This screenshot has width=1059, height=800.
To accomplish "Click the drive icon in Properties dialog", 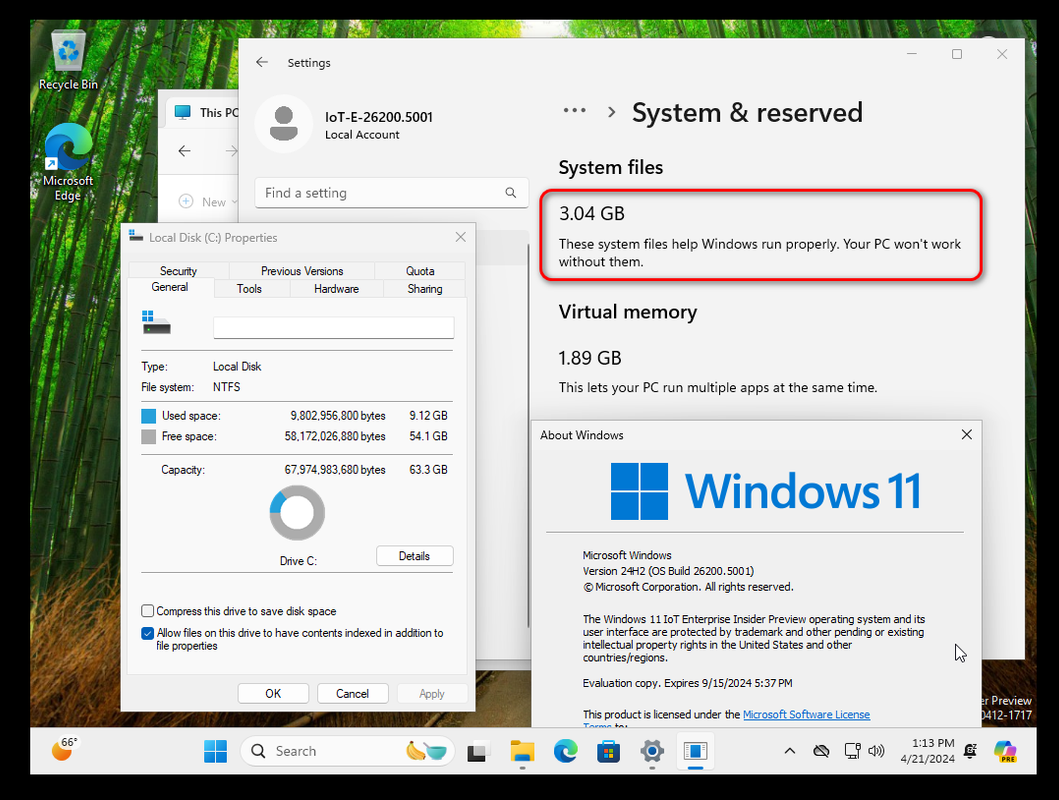I will (x=156, y=323).
